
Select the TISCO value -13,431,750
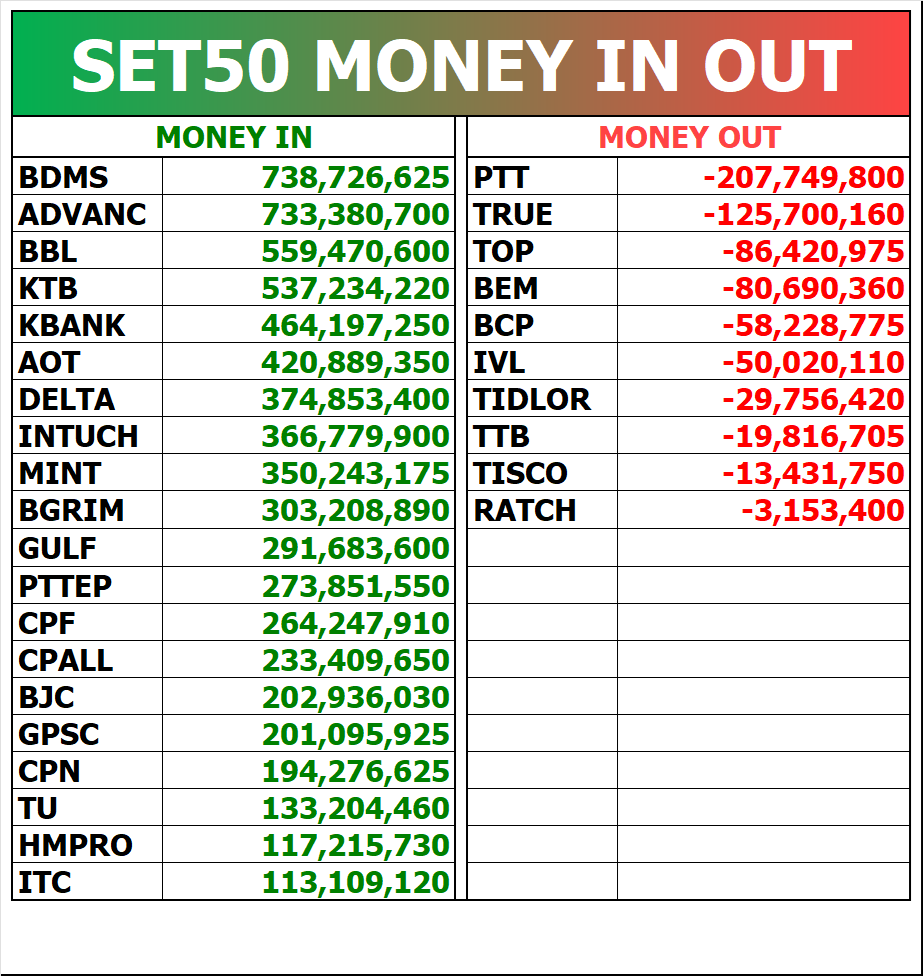pyautogui.click(x=813, y=473)
